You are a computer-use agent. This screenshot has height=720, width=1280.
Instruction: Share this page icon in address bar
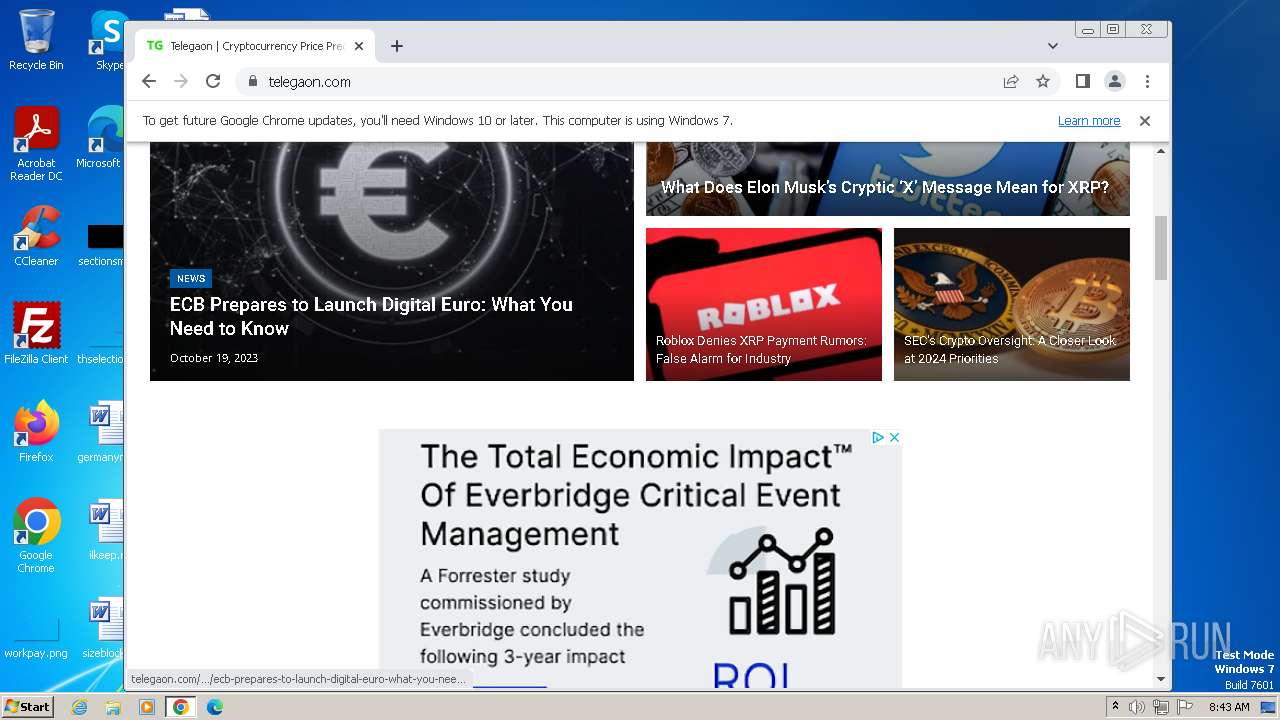pyautogui.click(x=1011, y=82)
